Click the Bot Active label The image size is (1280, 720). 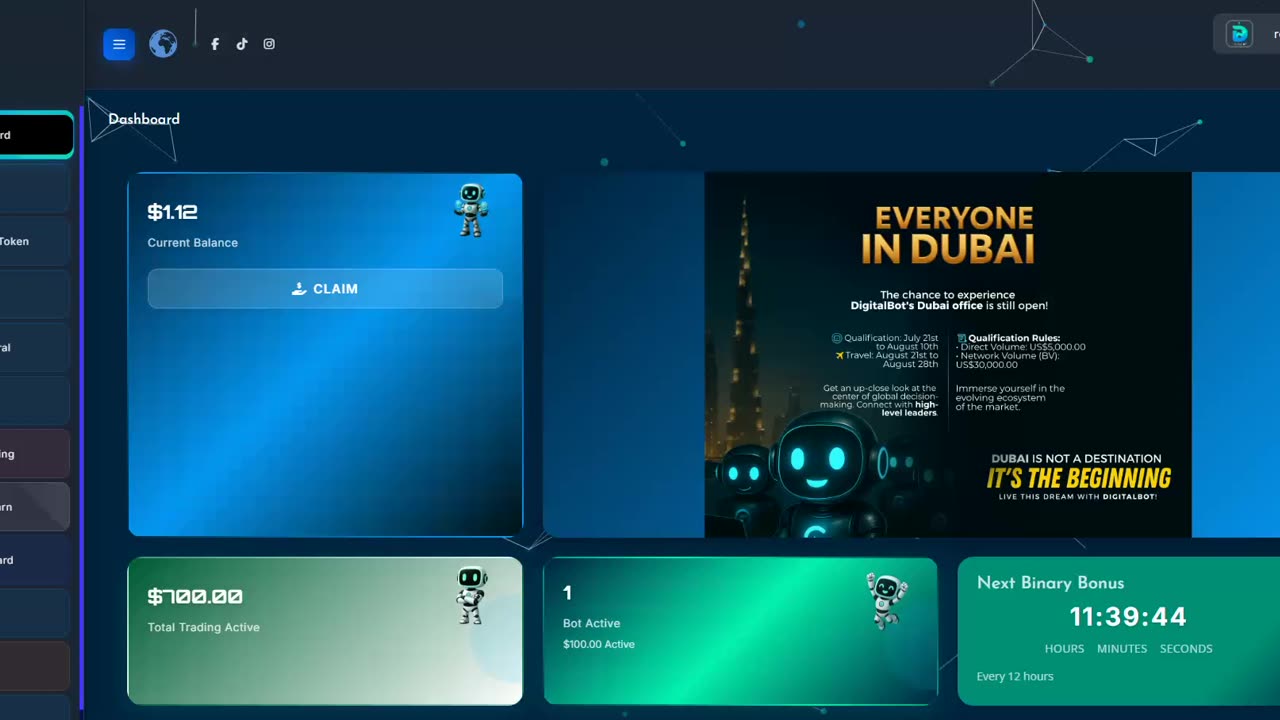(x=591, y=623)
